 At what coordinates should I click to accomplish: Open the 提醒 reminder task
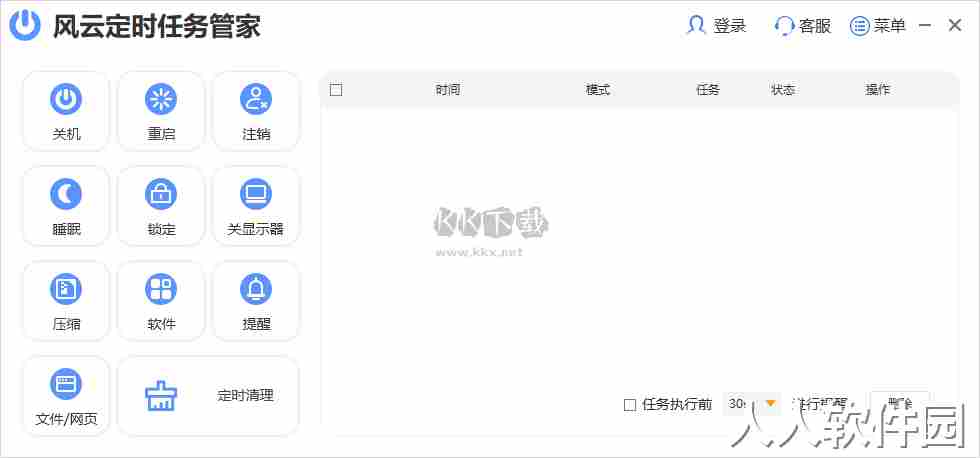[256, 301]
